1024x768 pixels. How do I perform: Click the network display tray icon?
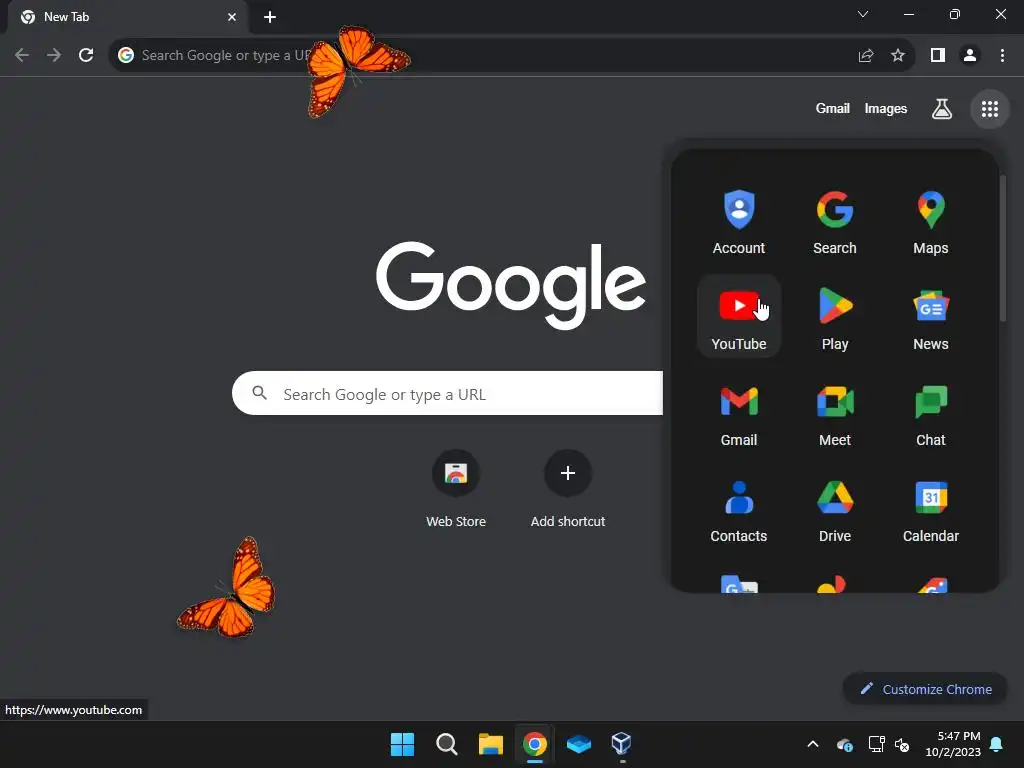pos(876,744)
